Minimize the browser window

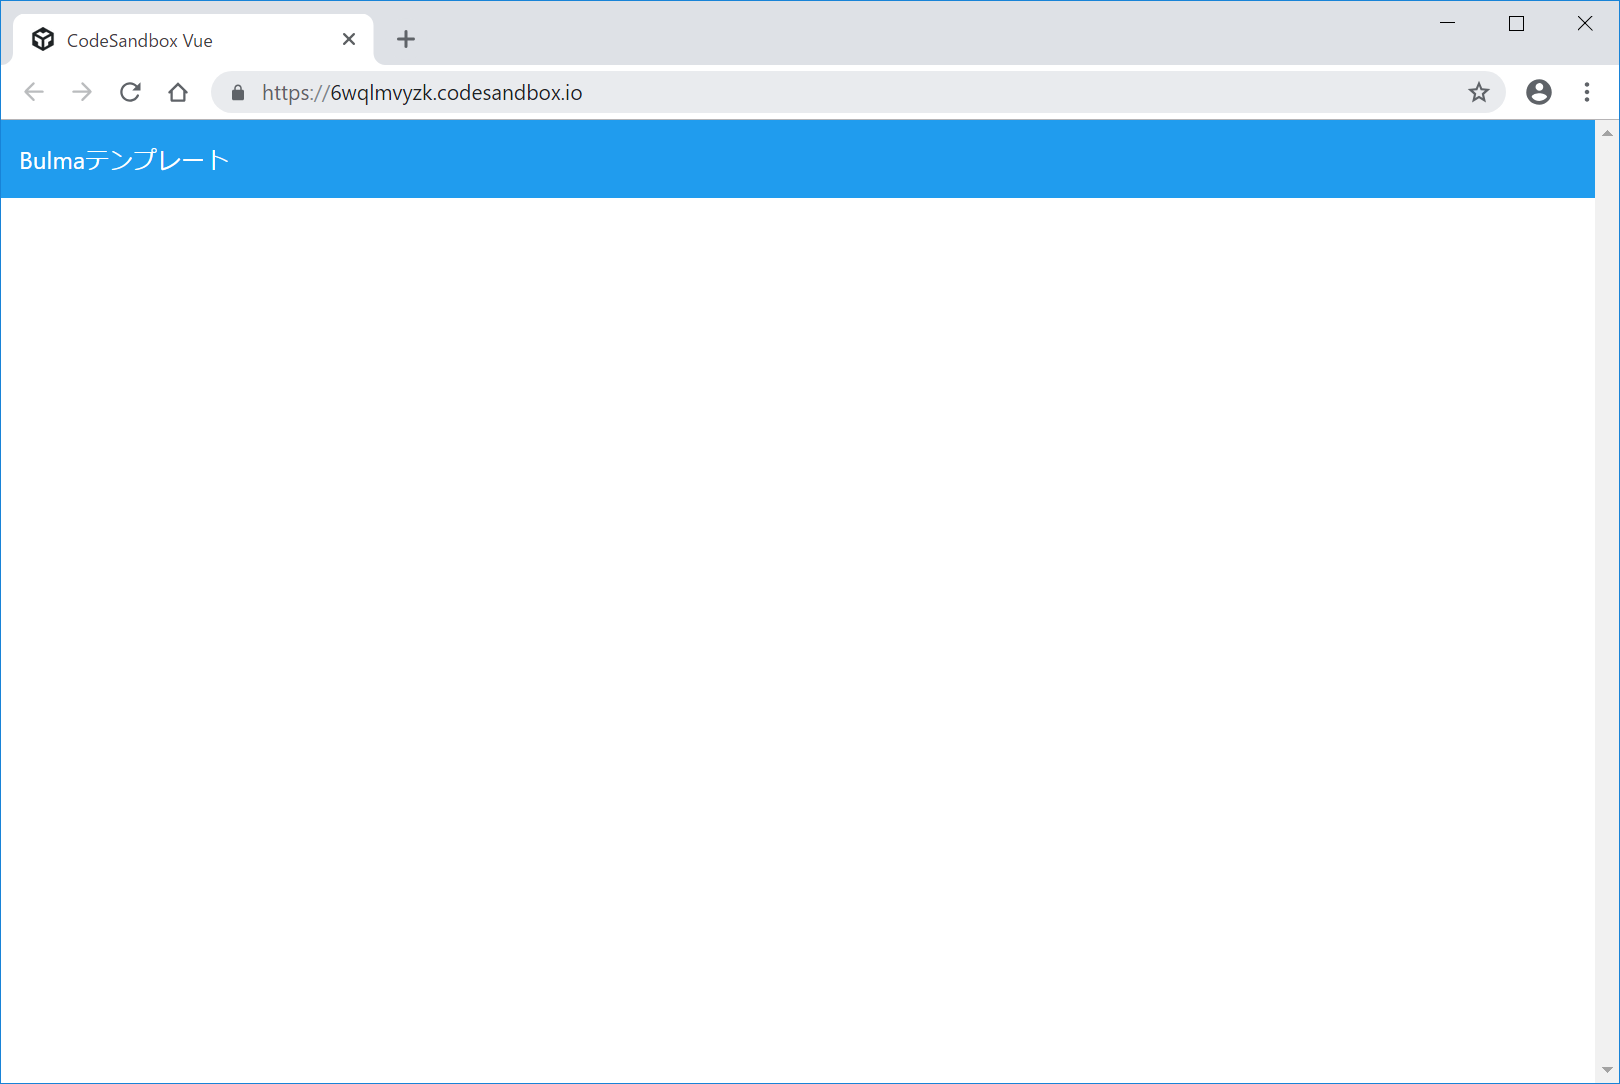click(1447, 24)
